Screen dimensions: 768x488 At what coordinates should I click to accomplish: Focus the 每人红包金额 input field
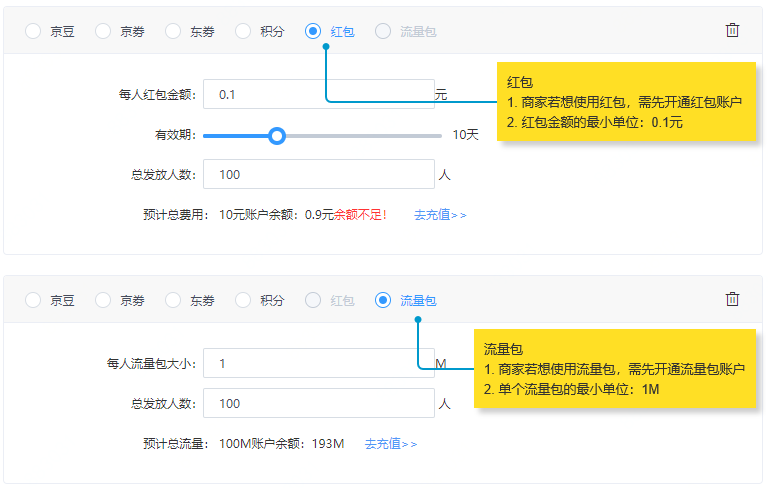[318, 94]
